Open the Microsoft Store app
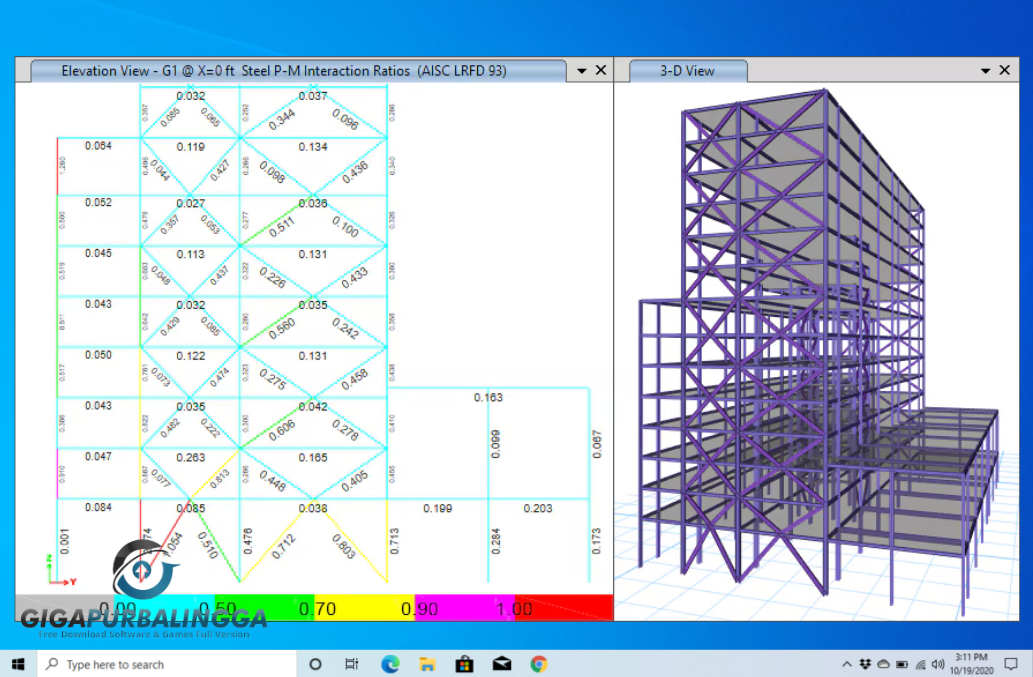 pyautogui.click(x=464, y=663)
